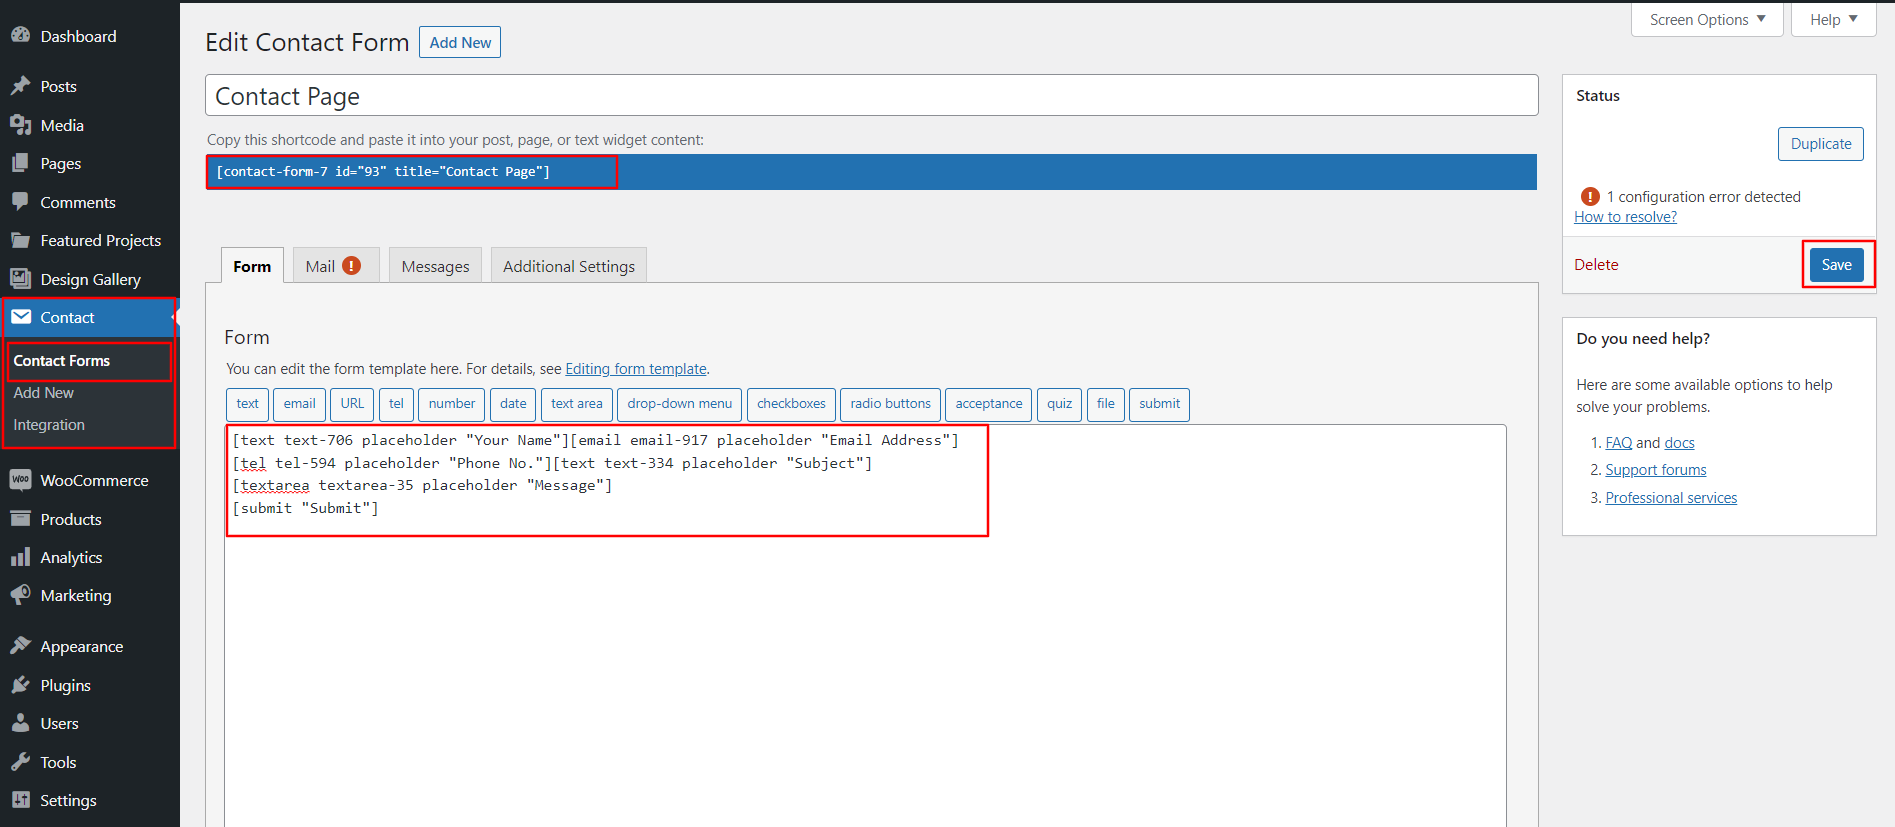Open the Professional services link
The width and height of the screenshot is (1895, 827).
[1671, 498]
